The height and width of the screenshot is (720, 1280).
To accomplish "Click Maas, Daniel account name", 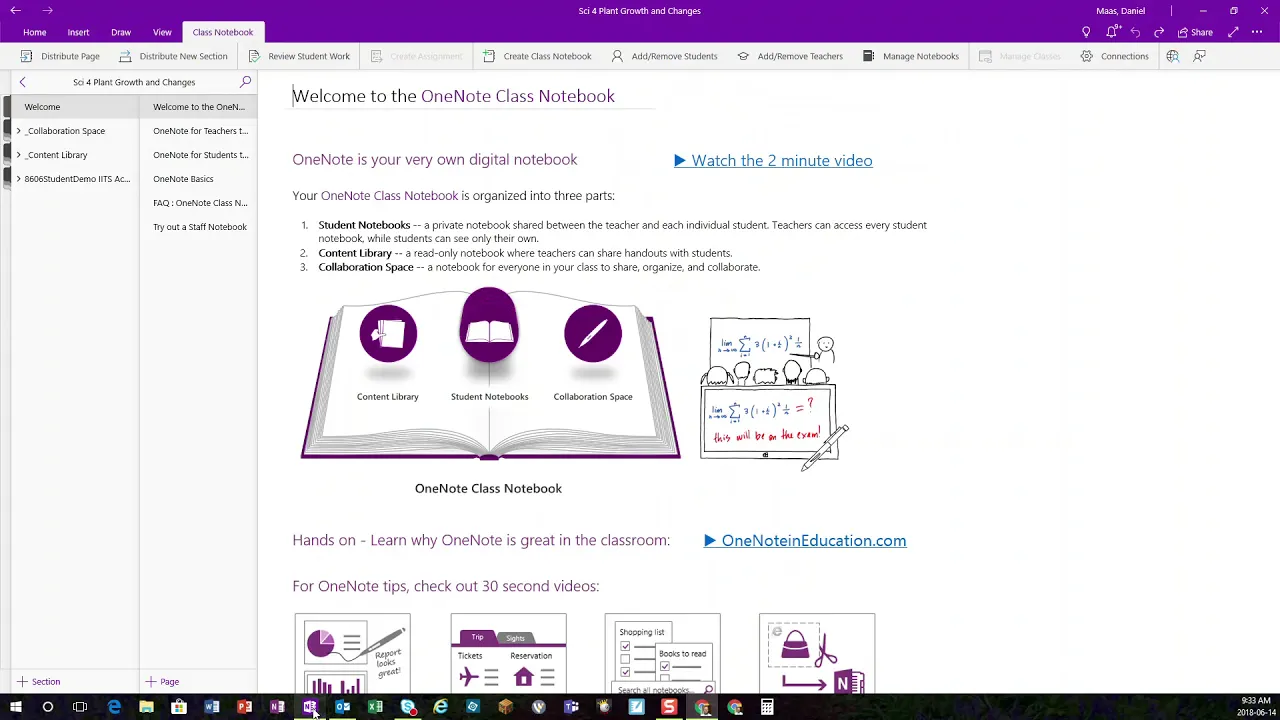I will [1120, 11].
